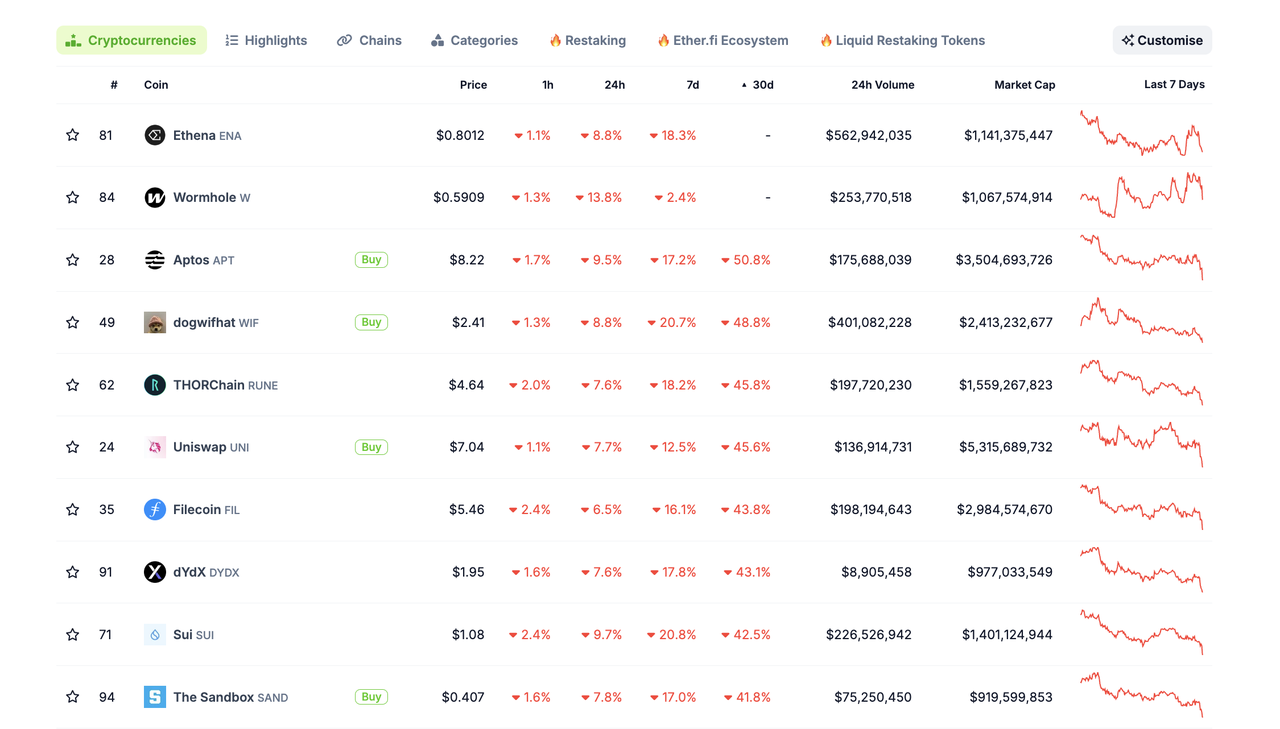Screen dimensions: 1280x729
Task: Click the Filecoin logo icon
Action: tap(155, 510)
